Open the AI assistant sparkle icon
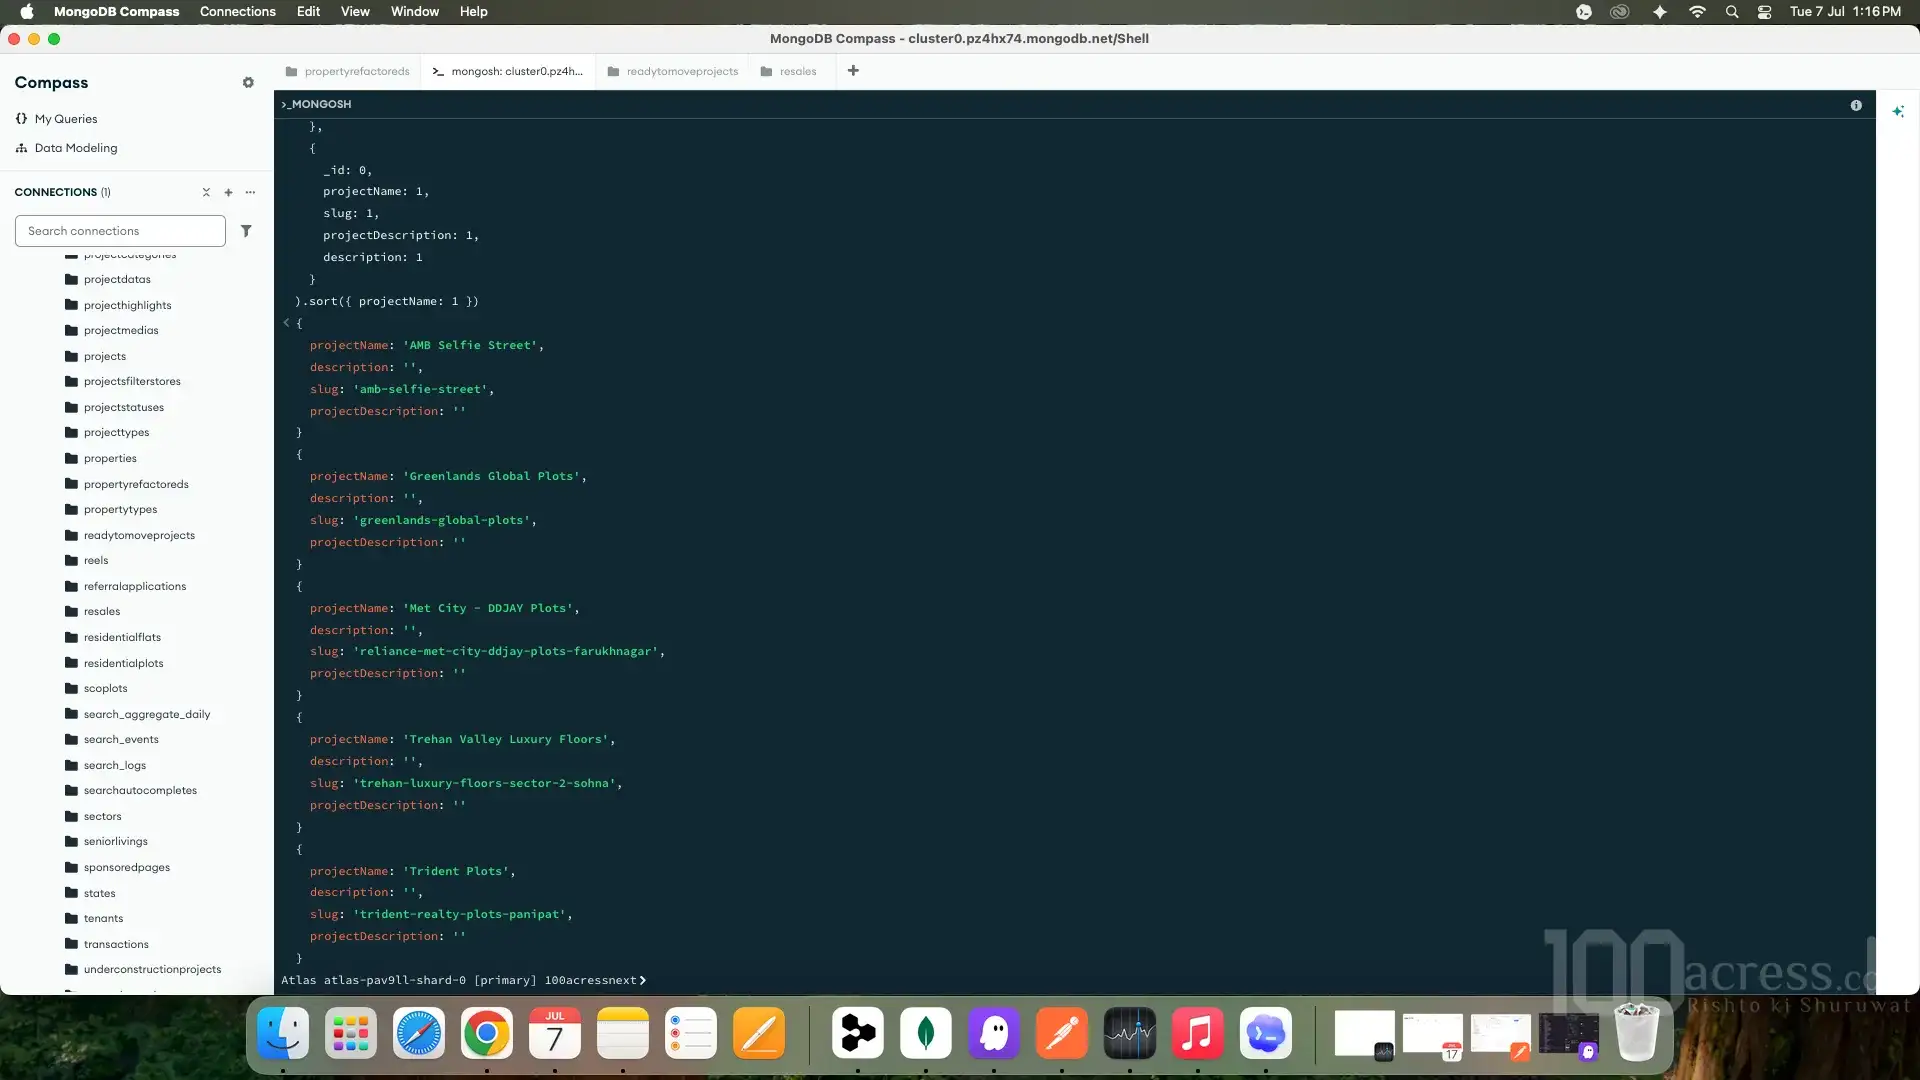 click(1898, 111)
